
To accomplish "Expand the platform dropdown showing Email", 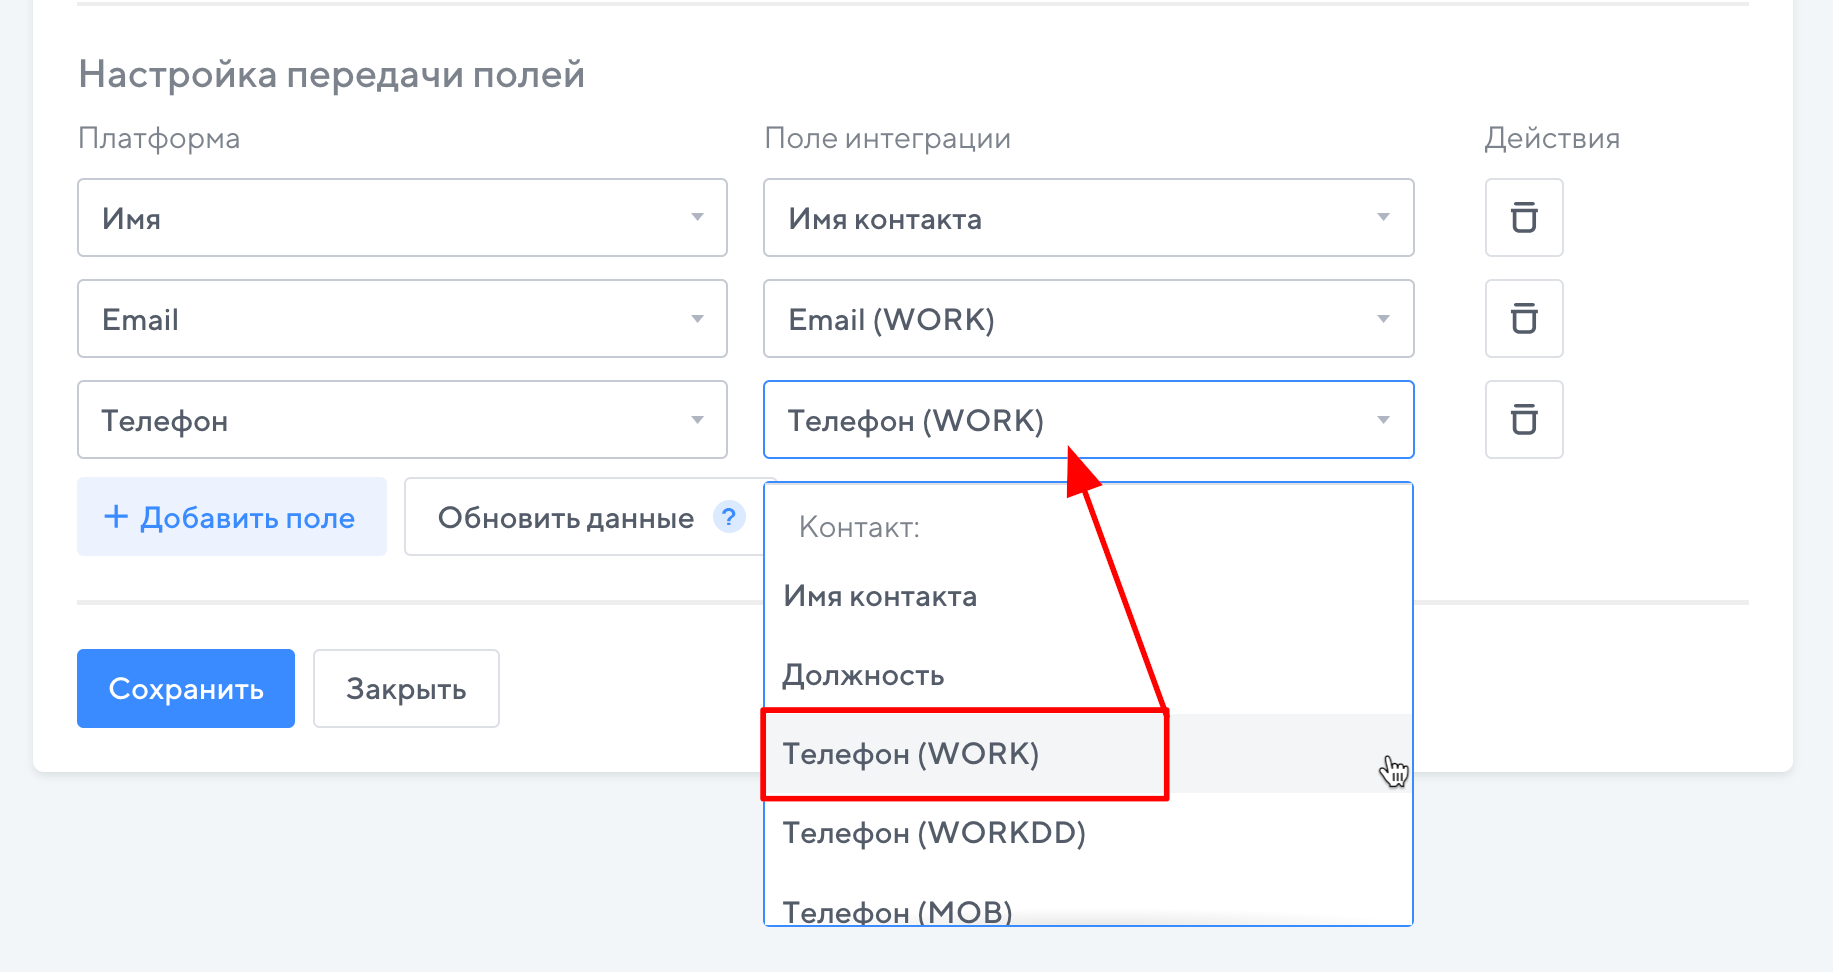I will click(x=402, y=319).
